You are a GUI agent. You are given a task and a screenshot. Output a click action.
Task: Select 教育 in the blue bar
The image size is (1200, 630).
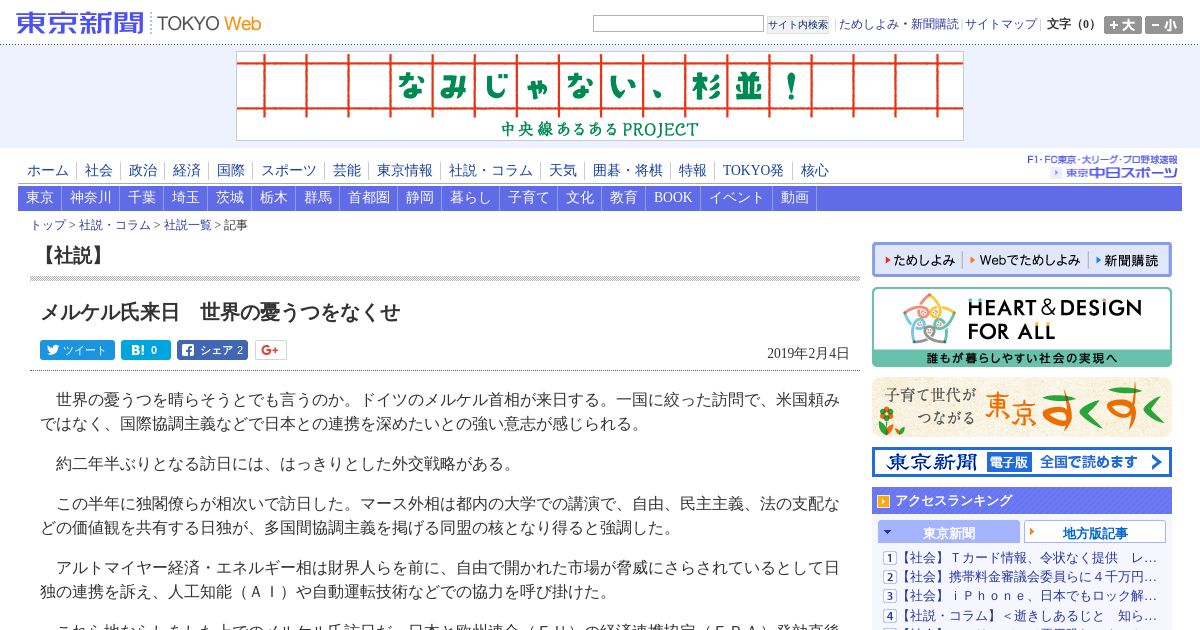(x=624, y=198)
